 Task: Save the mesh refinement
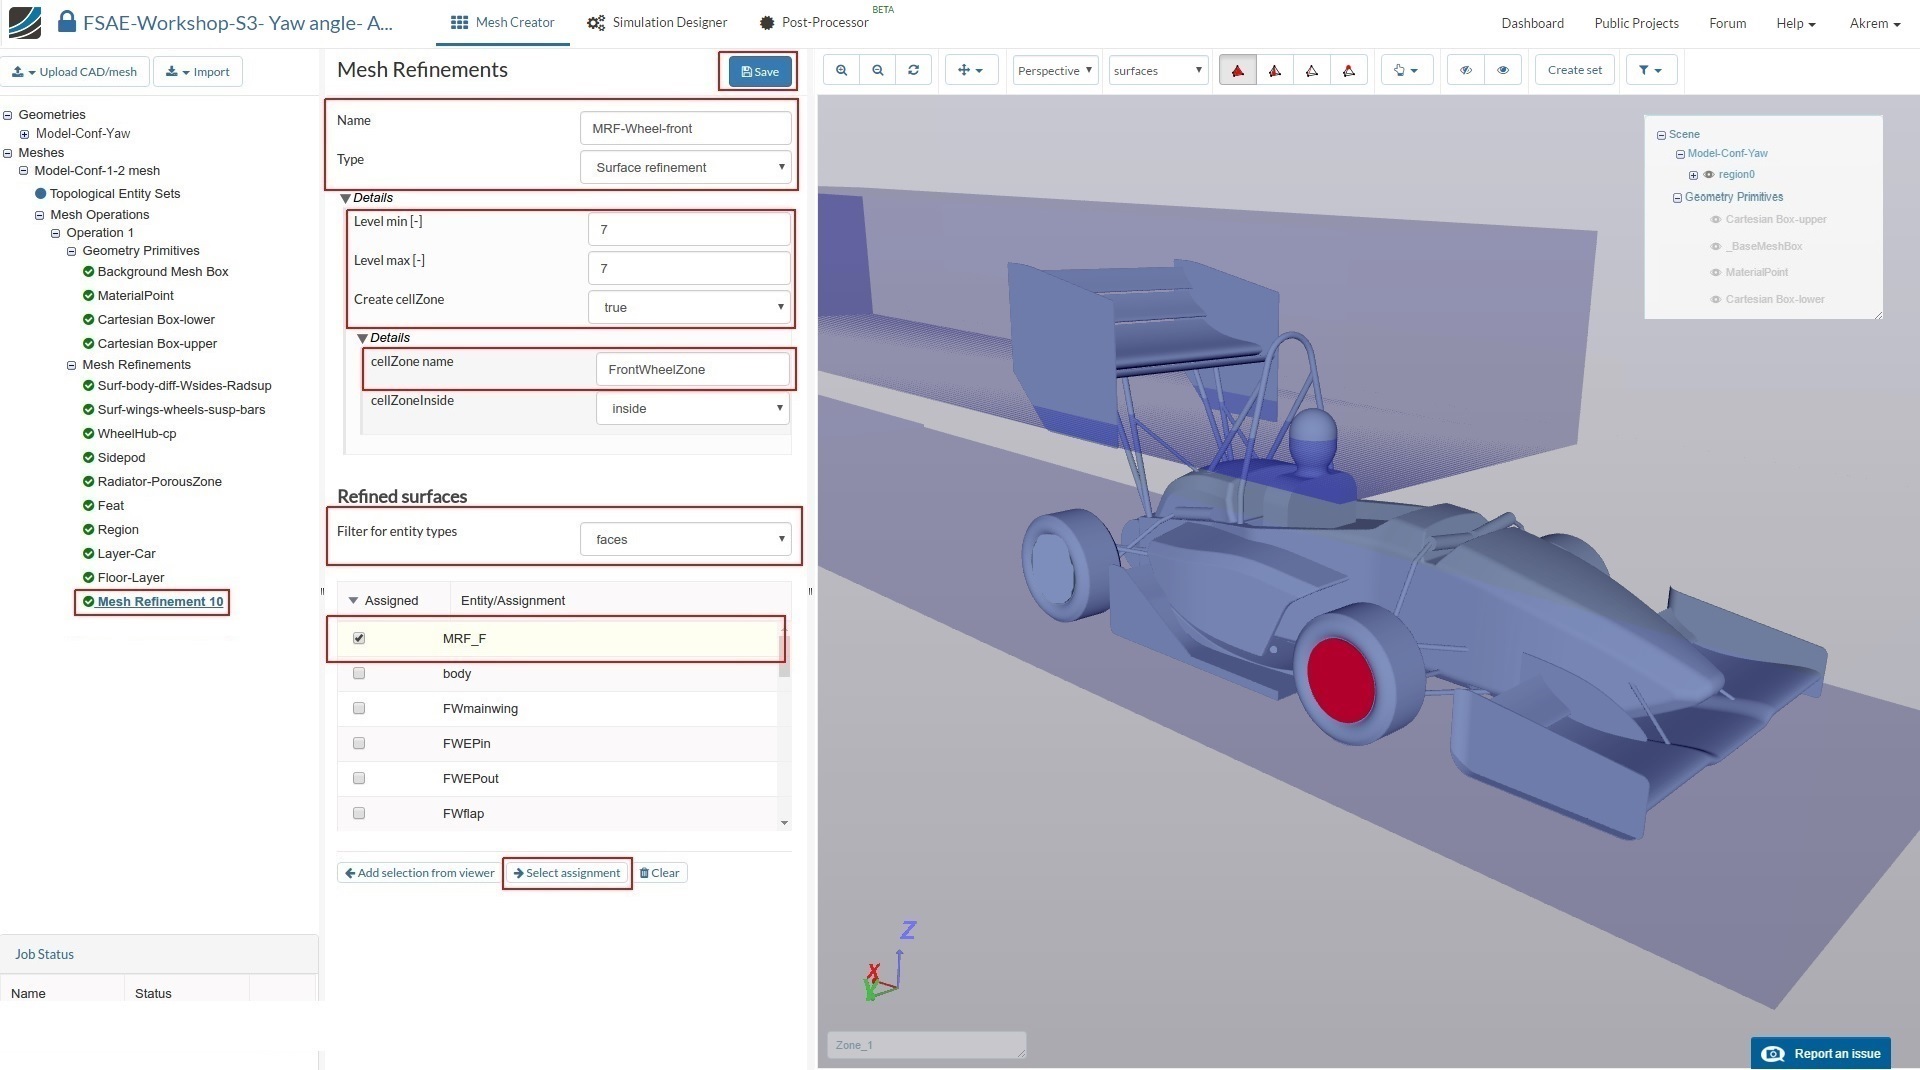[759, 71]
